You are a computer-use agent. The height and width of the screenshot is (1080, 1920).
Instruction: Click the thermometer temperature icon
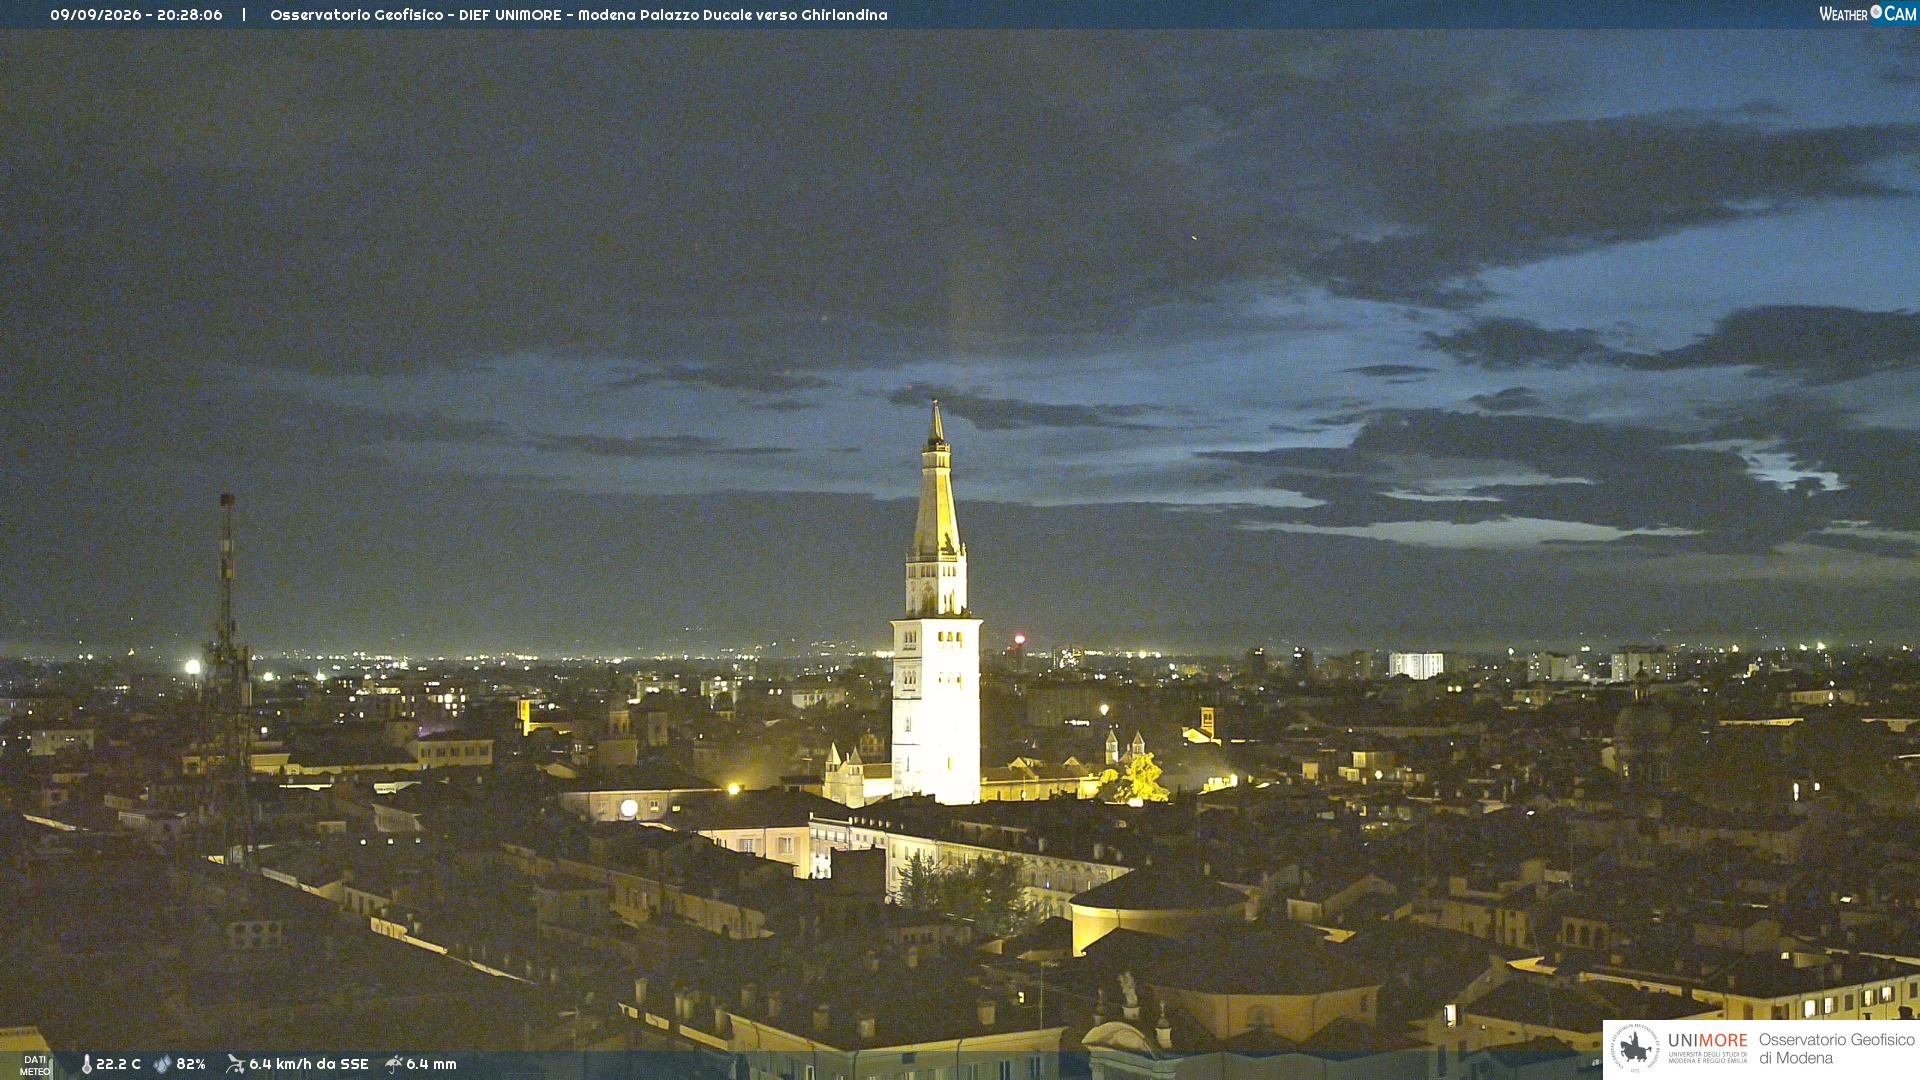coord(86,1064)
